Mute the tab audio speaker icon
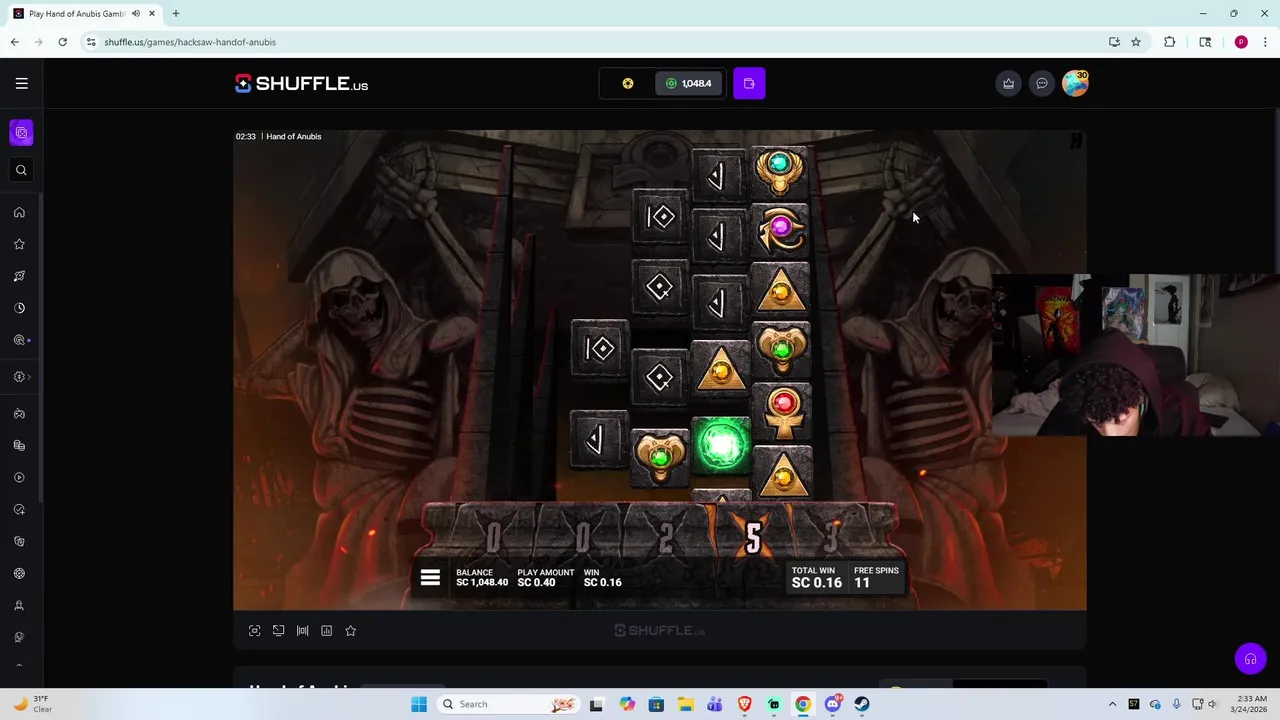1280x720 pixels. (x=135, y=14)
